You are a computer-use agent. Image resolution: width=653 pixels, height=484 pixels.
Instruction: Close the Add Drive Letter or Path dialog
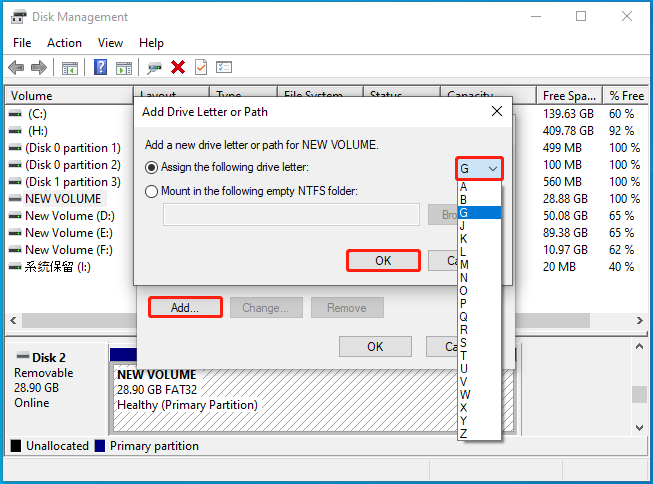(496, 111)
